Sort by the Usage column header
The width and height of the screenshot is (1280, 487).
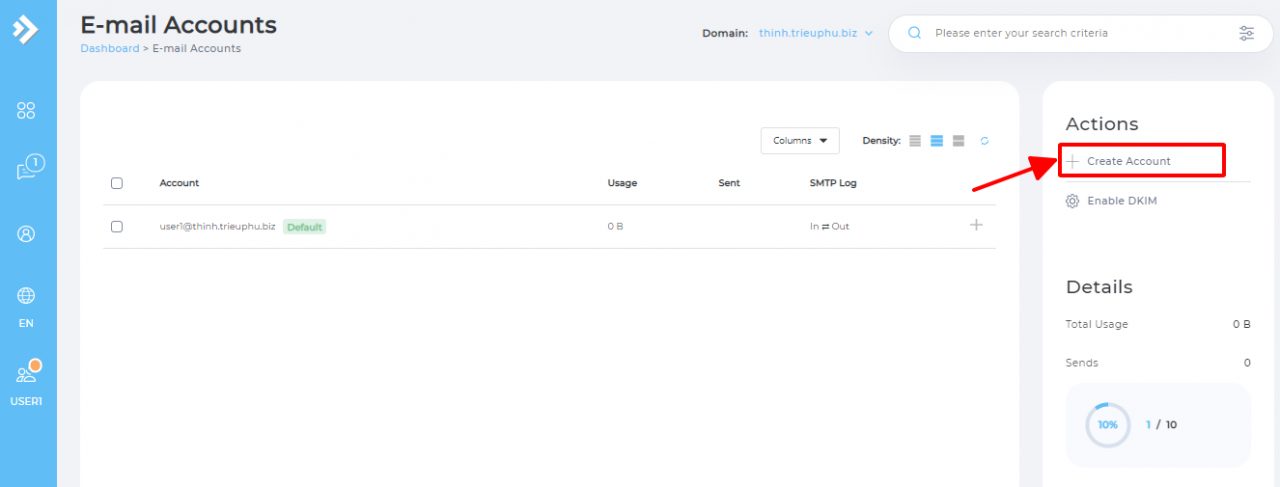tap(622, 183)
